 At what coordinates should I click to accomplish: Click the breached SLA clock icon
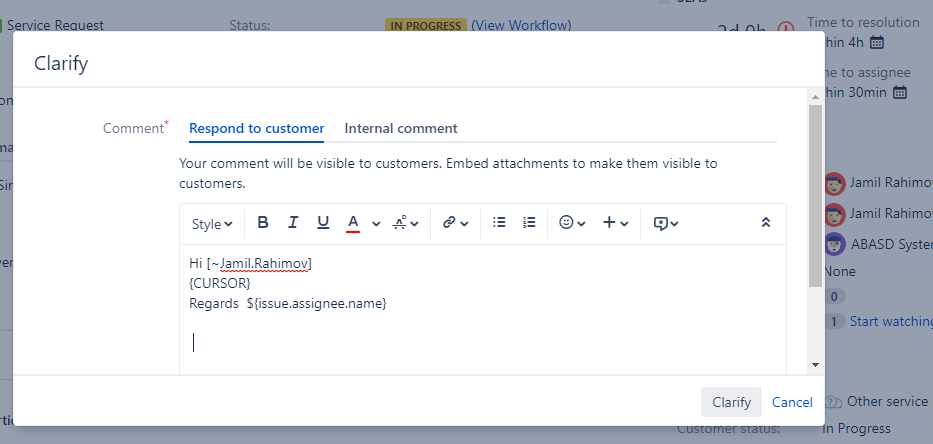pos(786,29)
